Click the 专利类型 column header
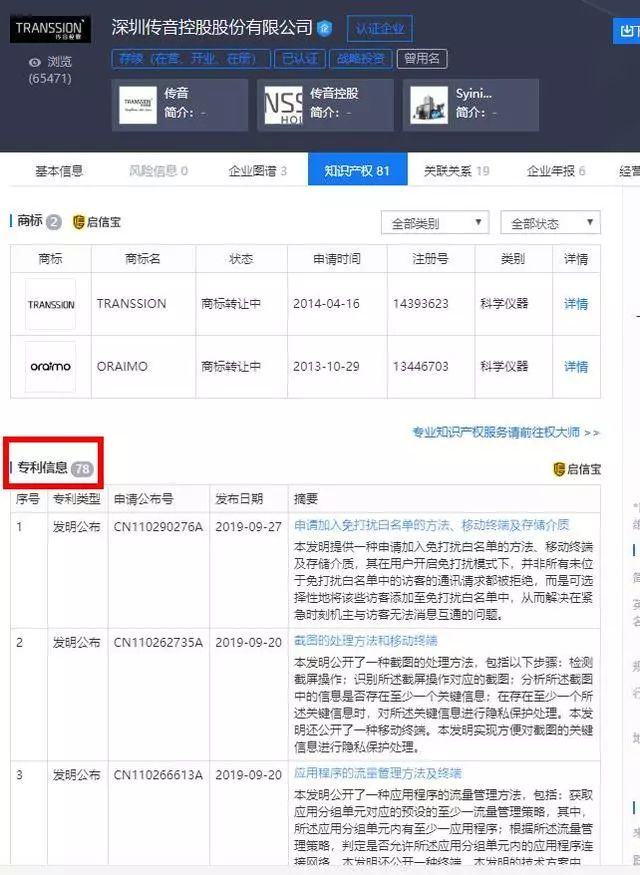The image size is (640, 875). (76, 498)
